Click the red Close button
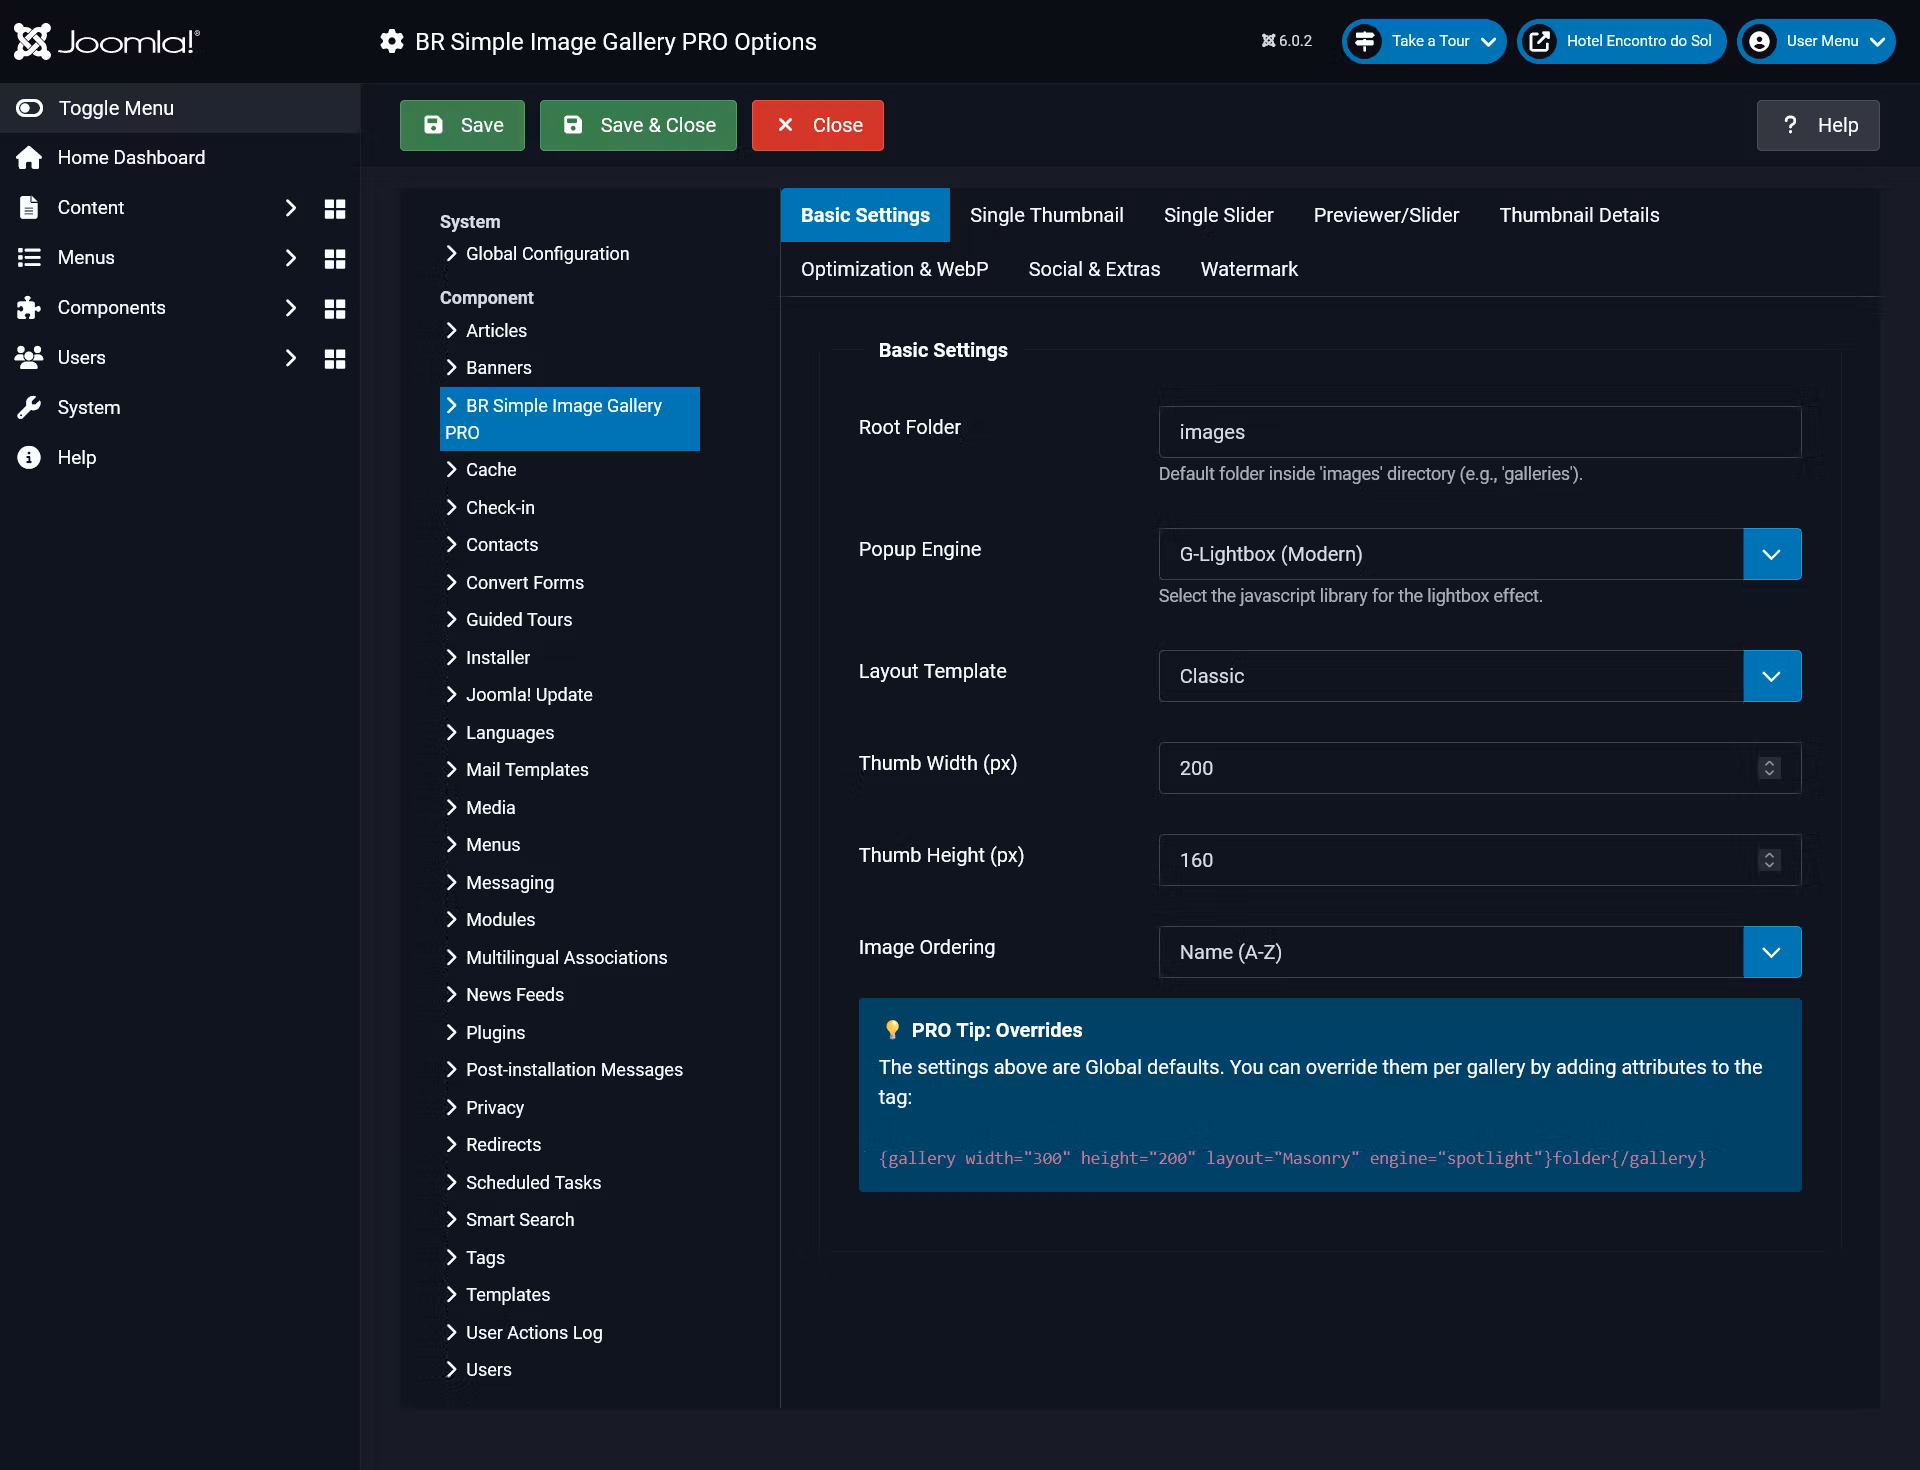The height and width of the screenshot is (1470, 1920). coord(818,125)
